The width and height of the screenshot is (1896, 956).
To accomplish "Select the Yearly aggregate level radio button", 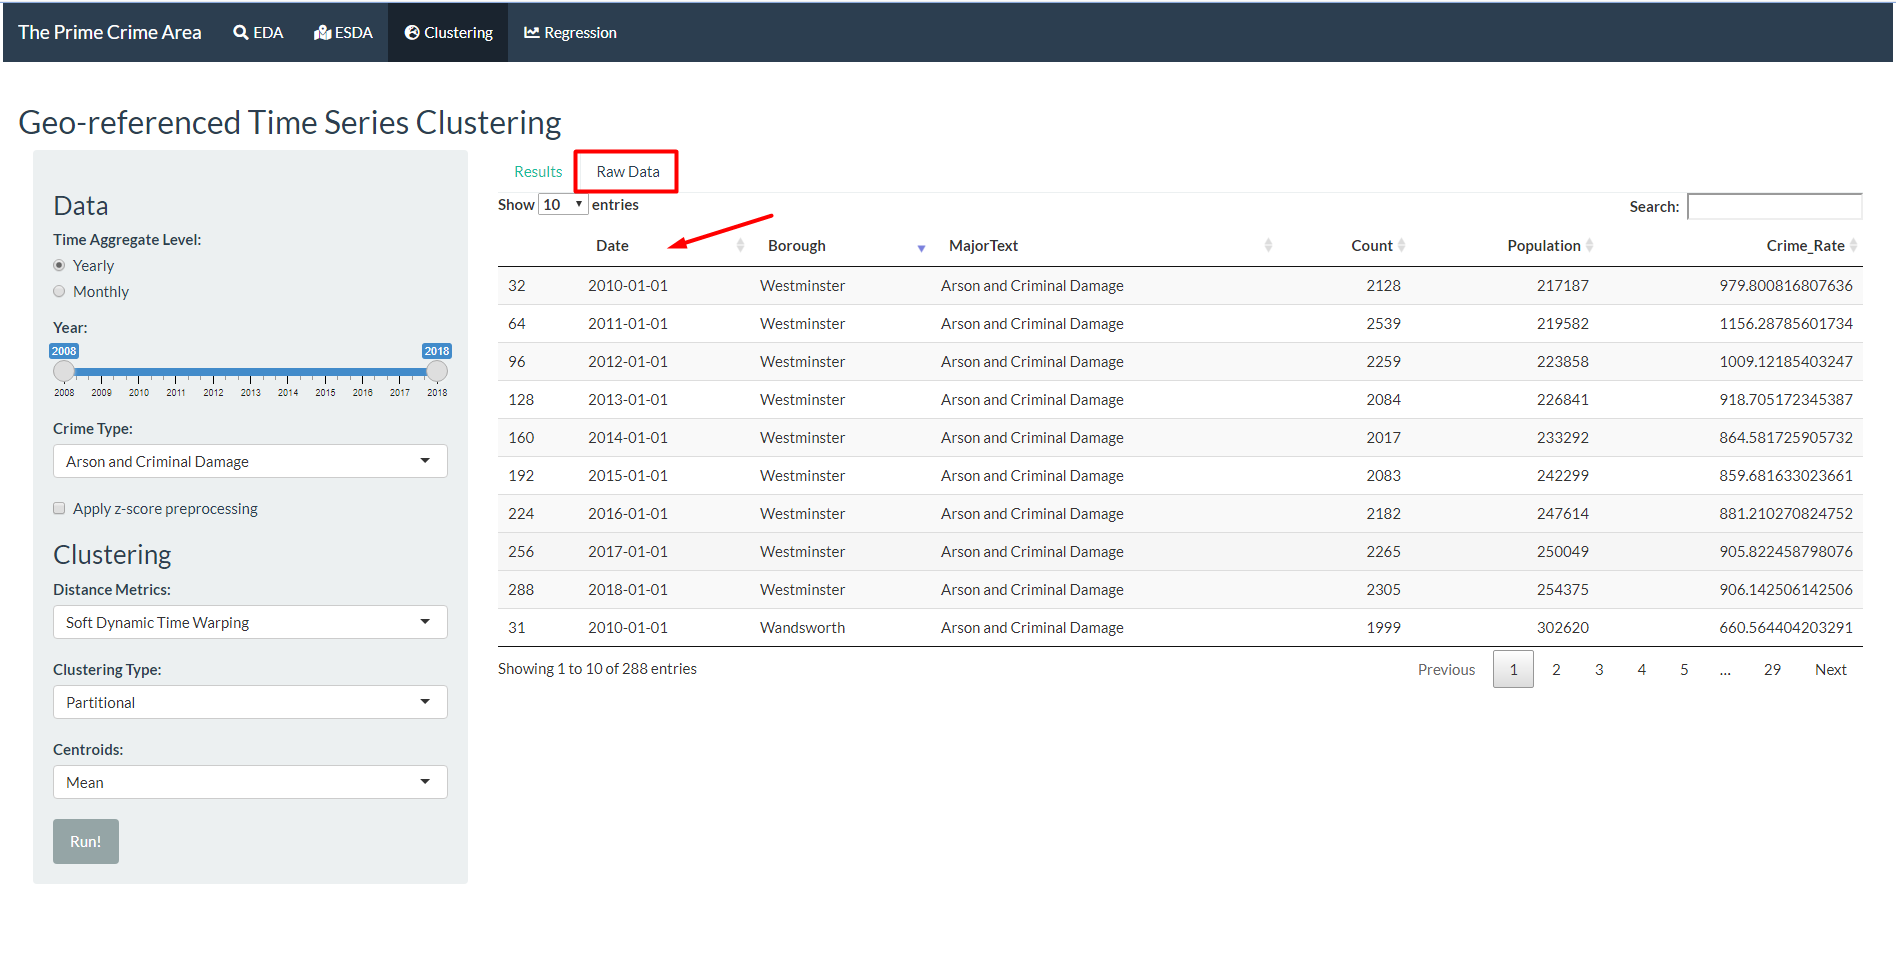I will tap(59, 266).
